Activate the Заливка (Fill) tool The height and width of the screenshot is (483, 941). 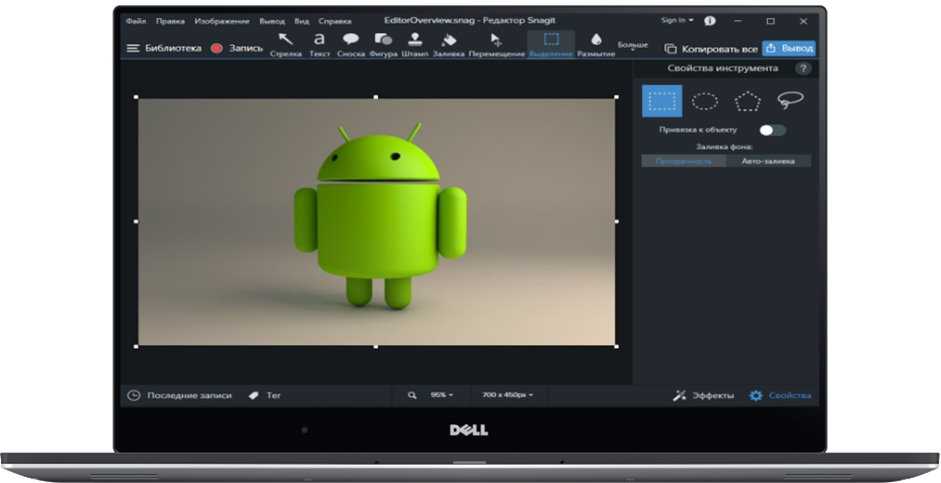pyautogui.click(x=449, y=44)
